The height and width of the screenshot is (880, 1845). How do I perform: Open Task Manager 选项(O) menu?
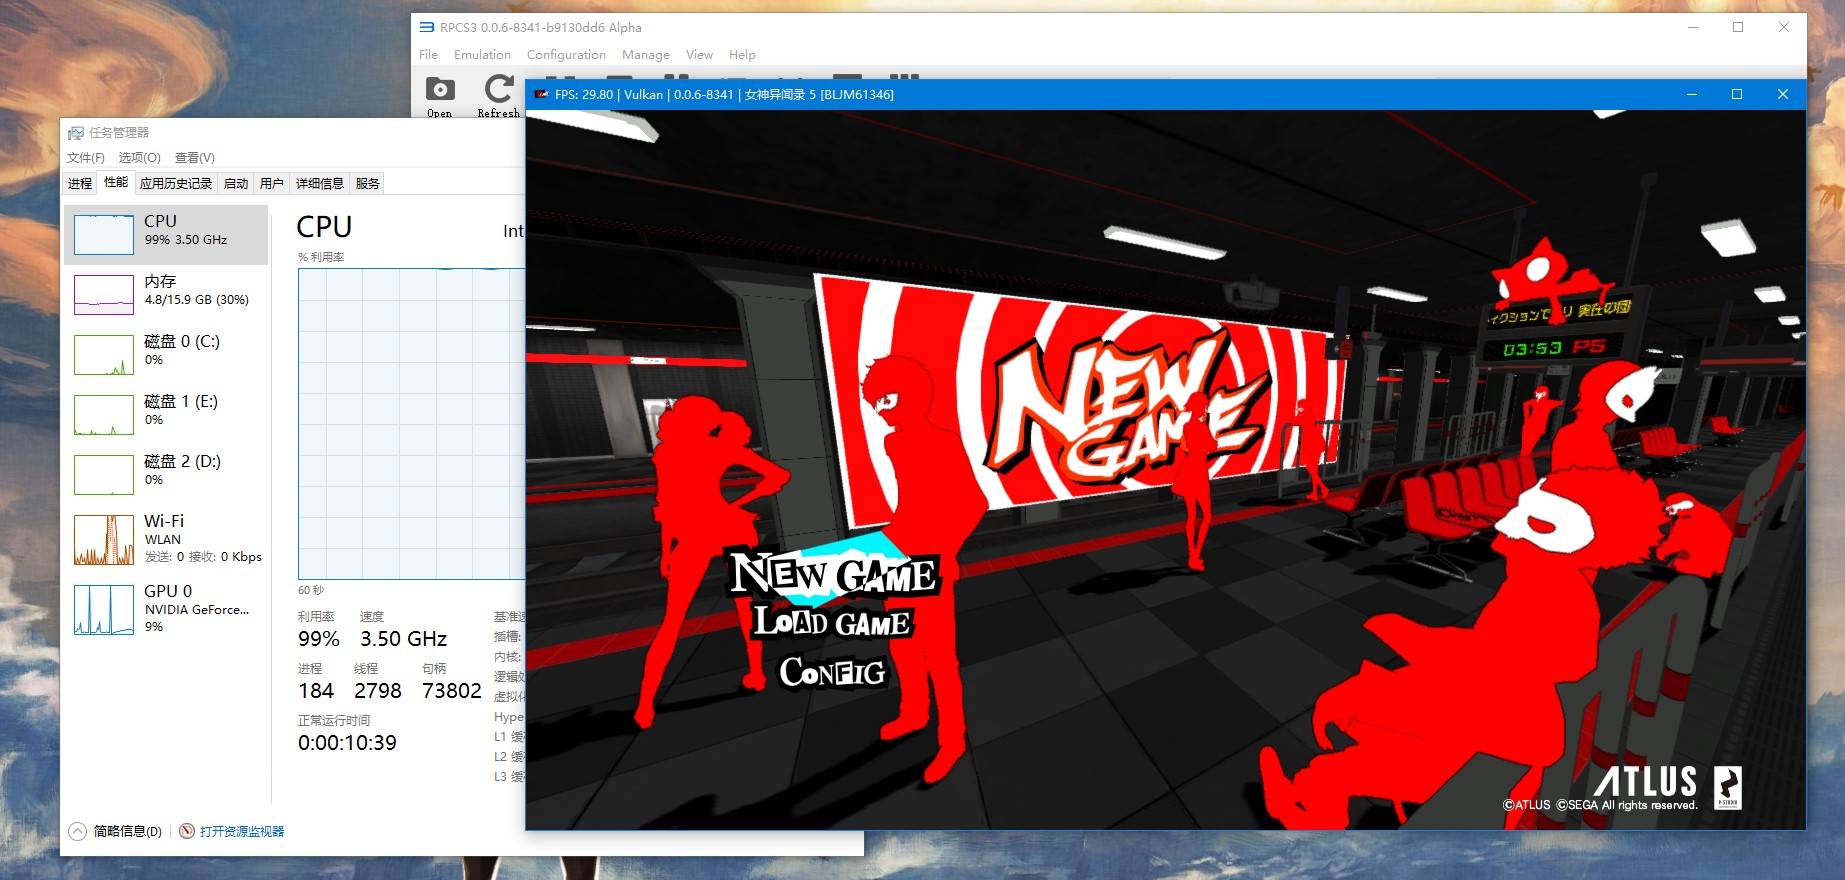(x=139, y=158)
